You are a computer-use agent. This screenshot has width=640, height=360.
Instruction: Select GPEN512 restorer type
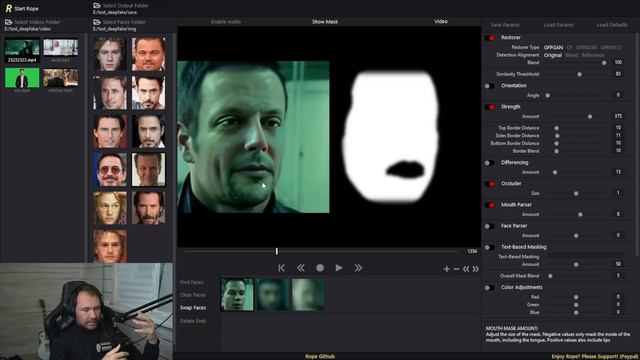[x=611, y=47]
